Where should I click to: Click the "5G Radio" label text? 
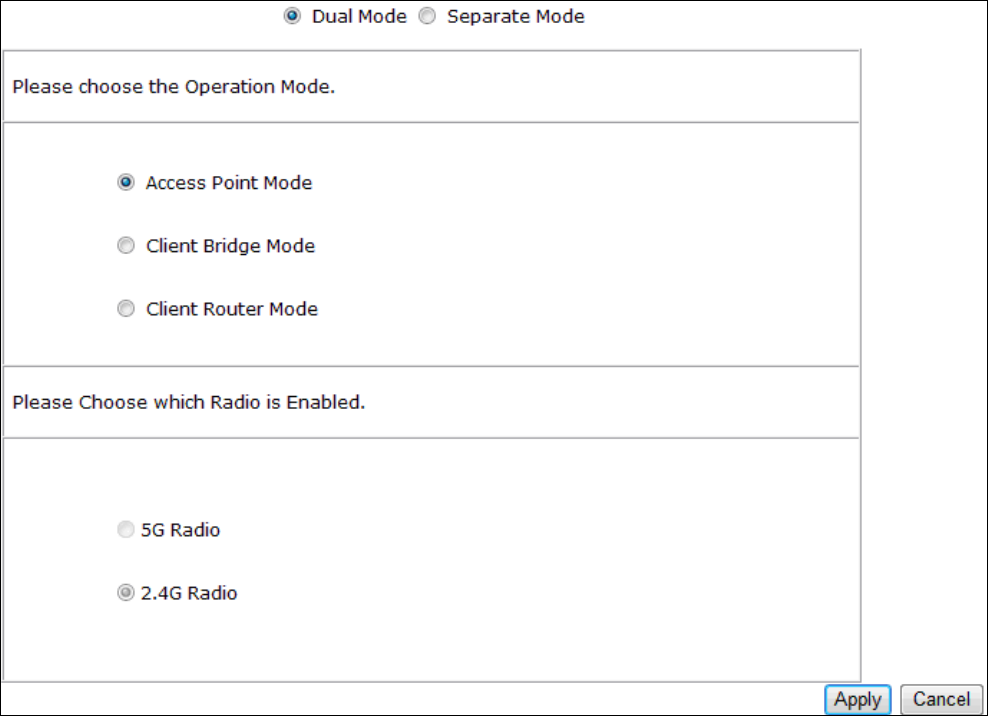(x=182, y=530)
